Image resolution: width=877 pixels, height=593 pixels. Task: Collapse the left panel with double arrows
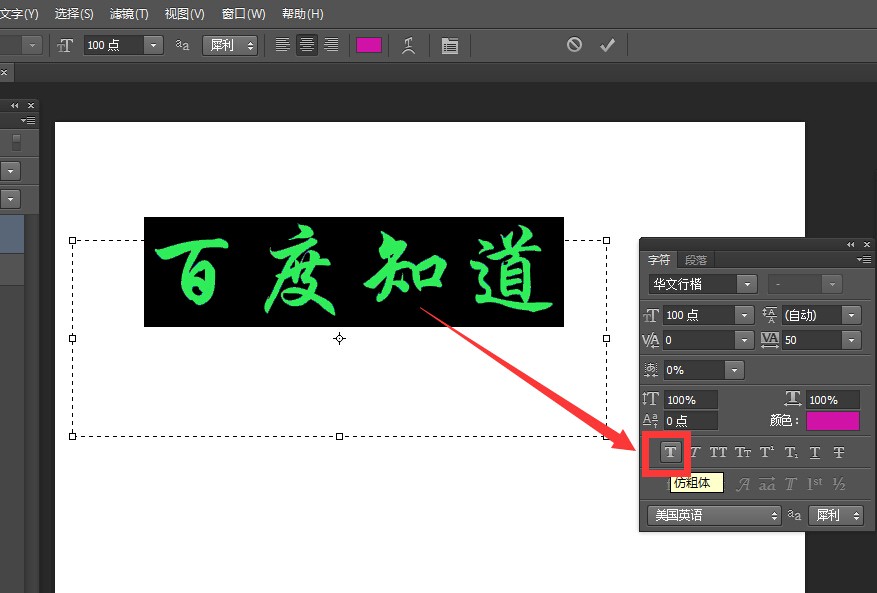[x=15, y=105]
